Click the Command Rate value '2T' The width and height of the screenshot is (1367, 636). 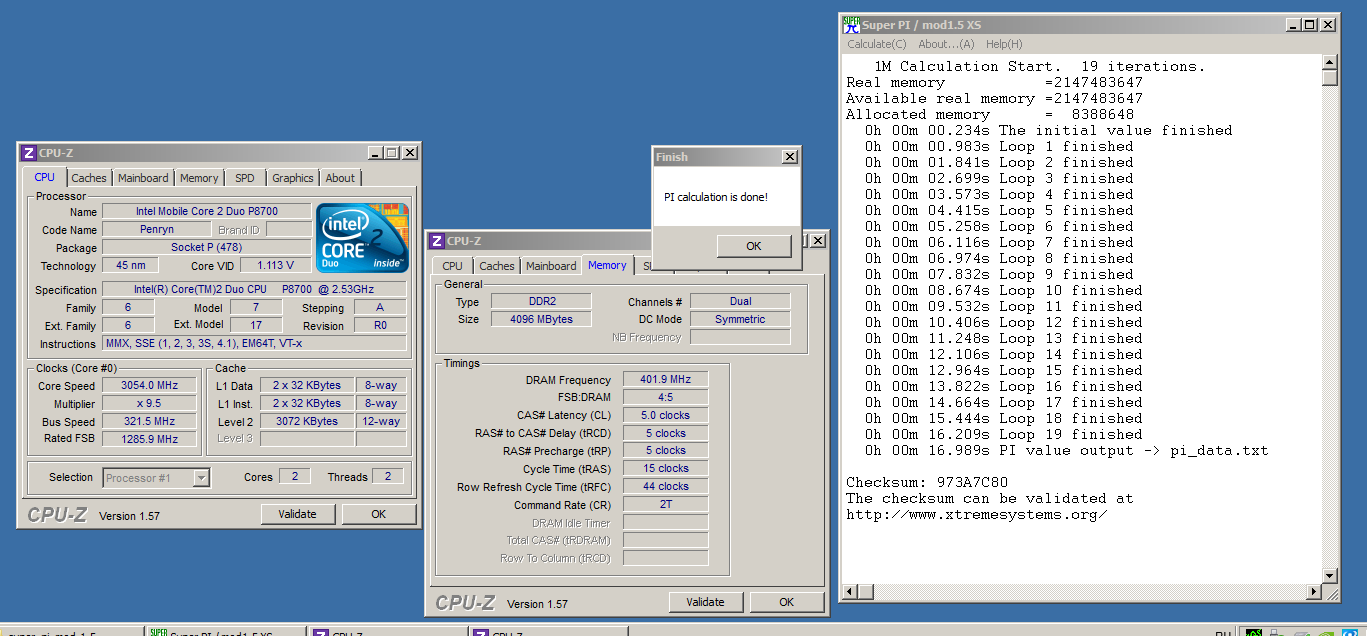665,505
